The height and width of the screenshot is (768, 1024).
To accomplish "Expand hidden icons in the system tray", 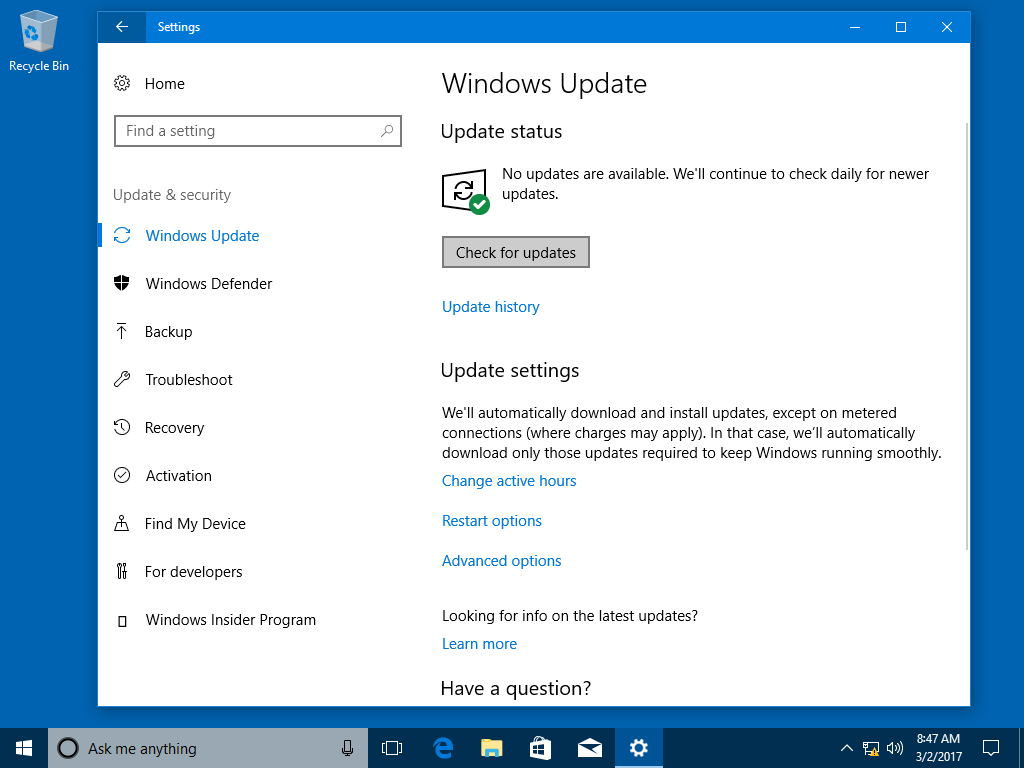I will click(x=846, y=747).
